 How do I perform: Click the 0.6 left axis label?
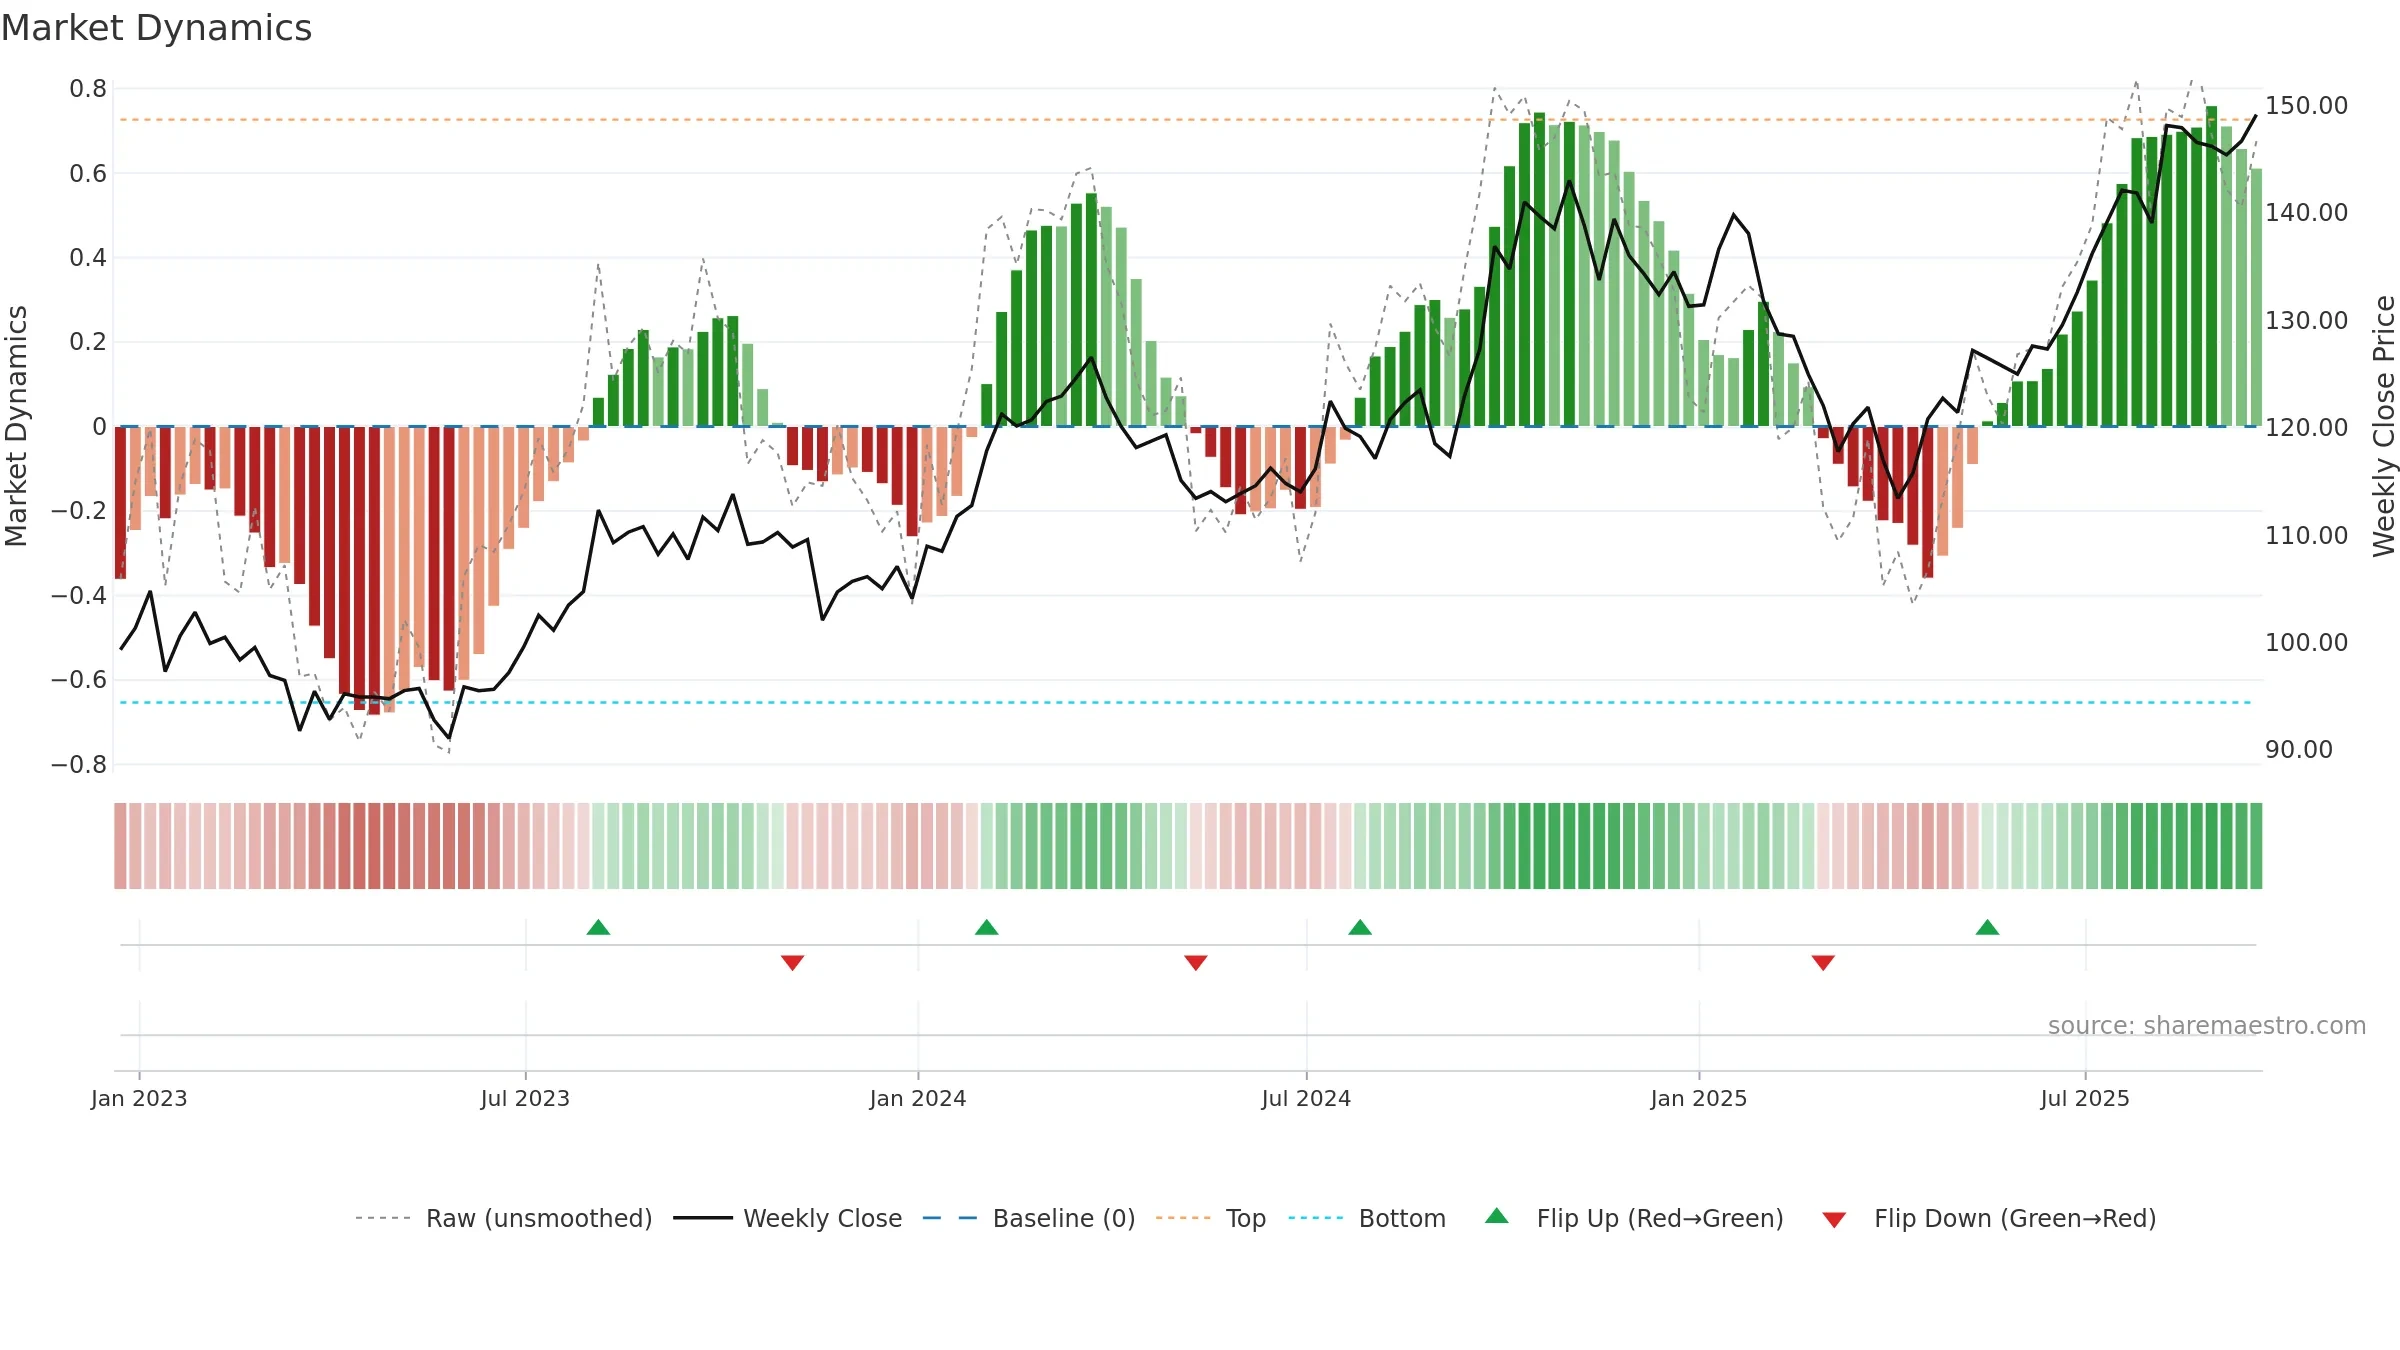[x=88, y=174]
